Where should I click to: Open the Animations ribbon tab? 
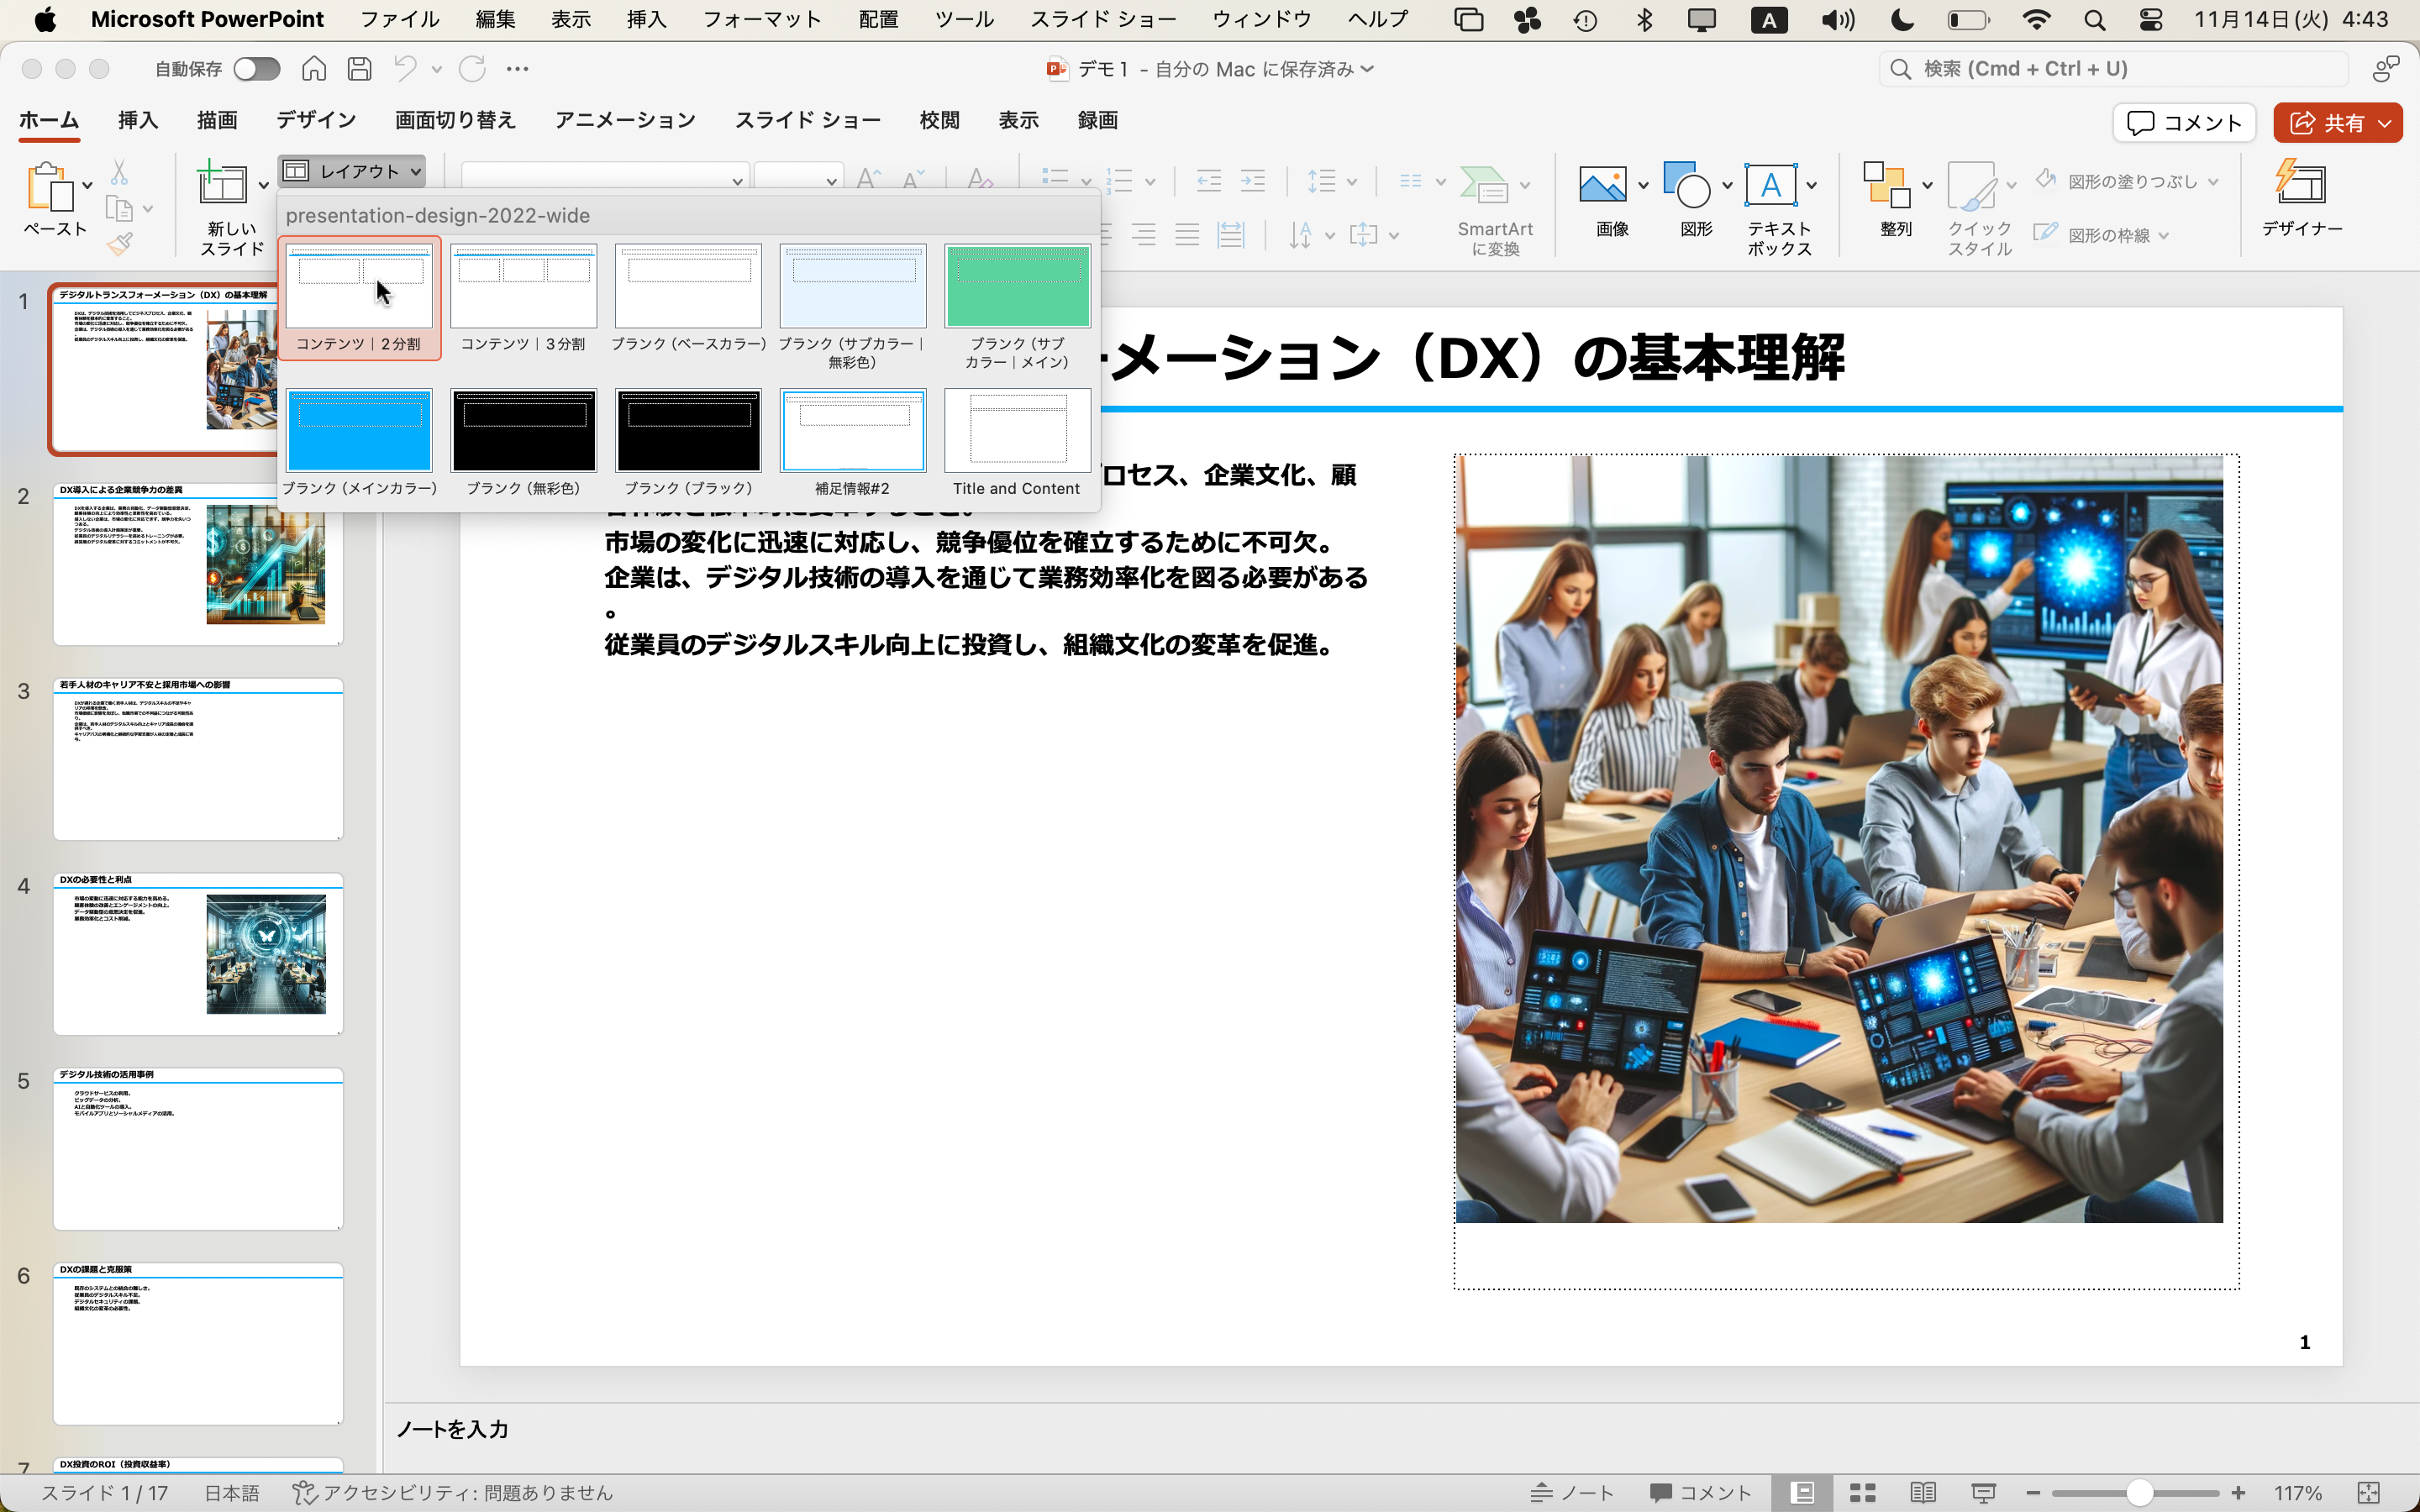click(x=625, y=121)
